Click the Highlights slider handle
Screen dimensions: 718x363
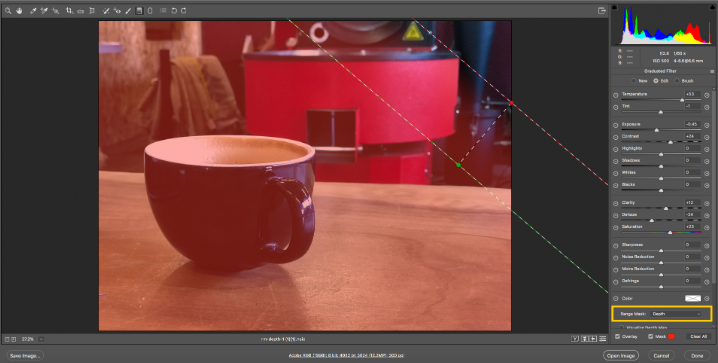tap(661, 154)
